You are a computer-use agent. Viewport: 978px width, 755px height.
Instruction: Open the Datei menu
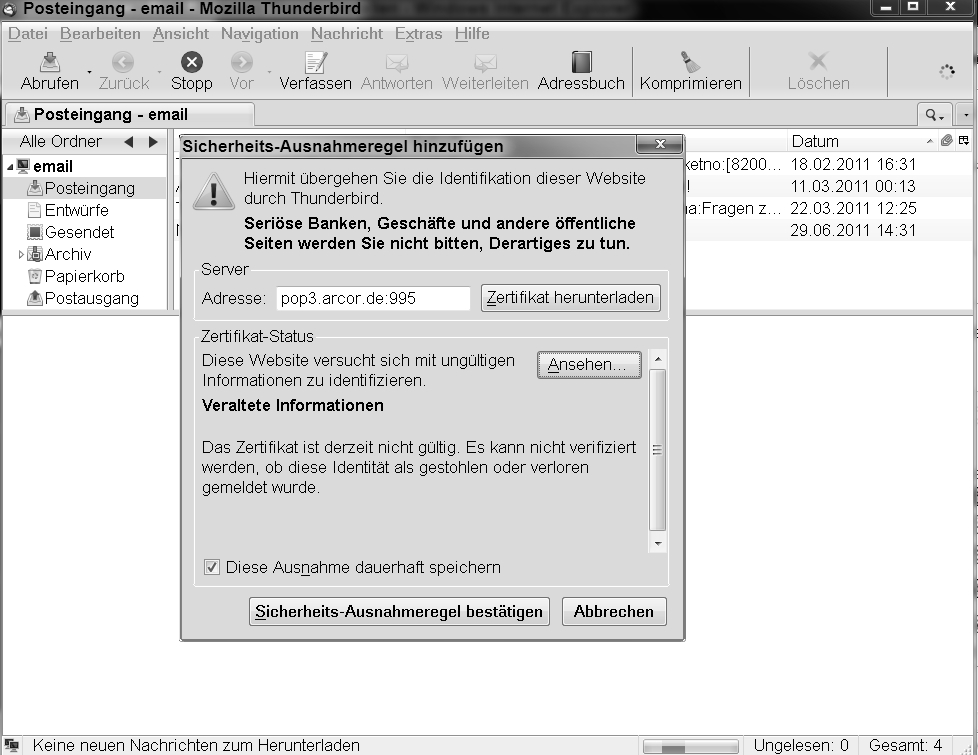pyautogui.click(x=27, y=34)
